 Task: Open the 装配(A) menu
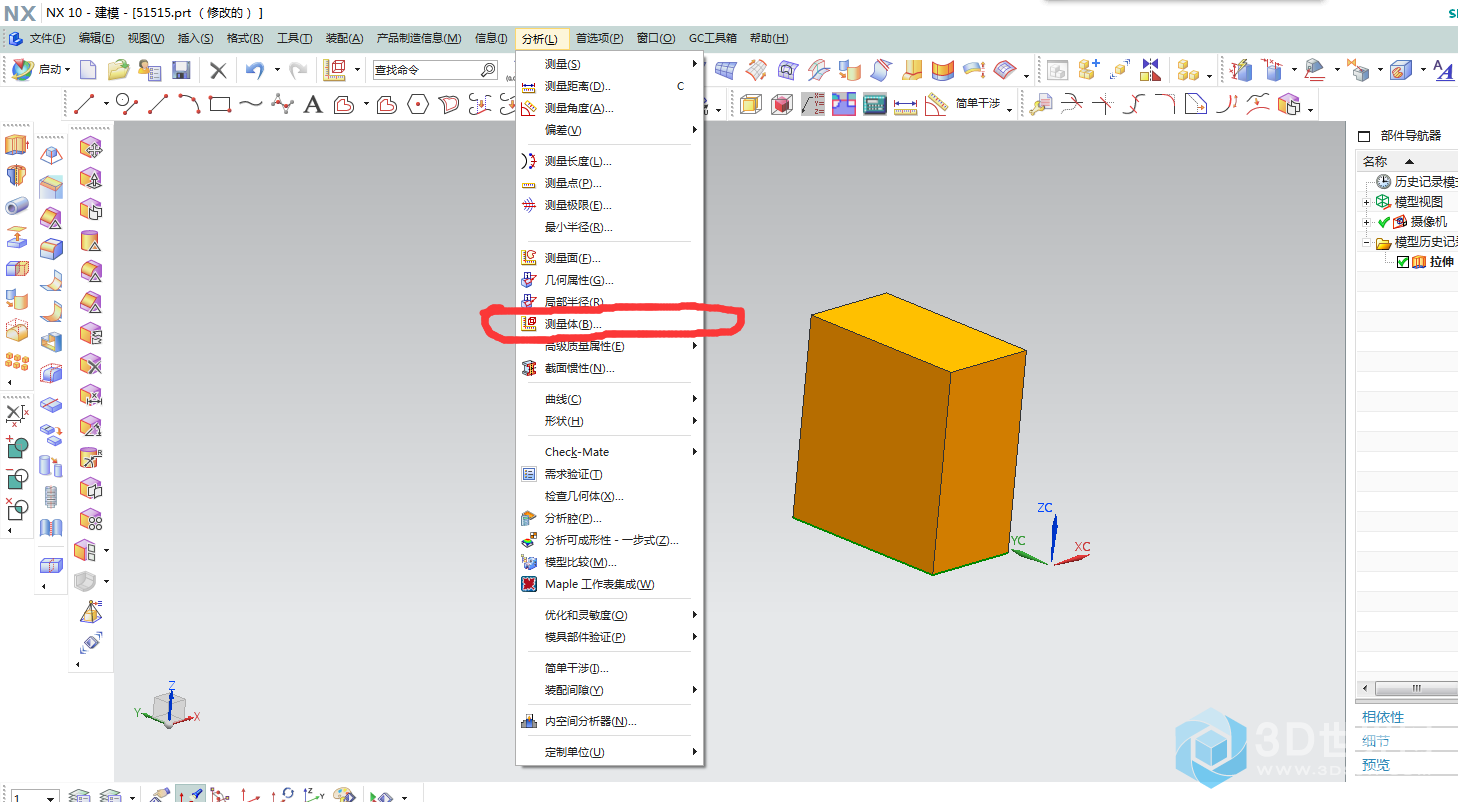344,38
